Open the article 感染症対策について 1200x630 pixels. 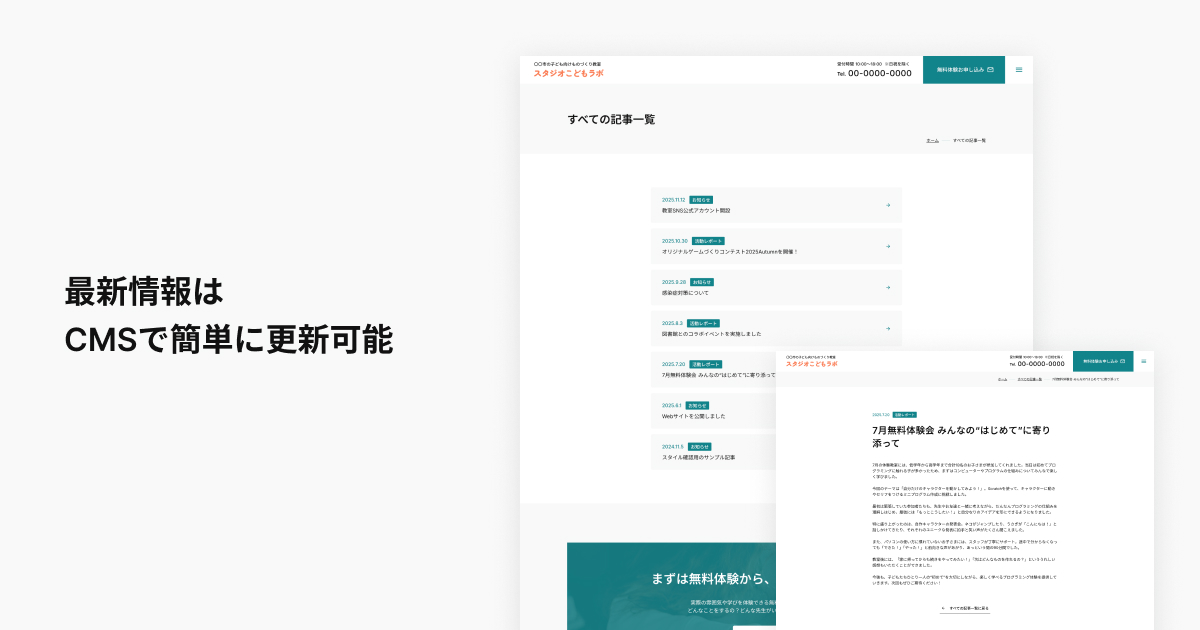685,293
